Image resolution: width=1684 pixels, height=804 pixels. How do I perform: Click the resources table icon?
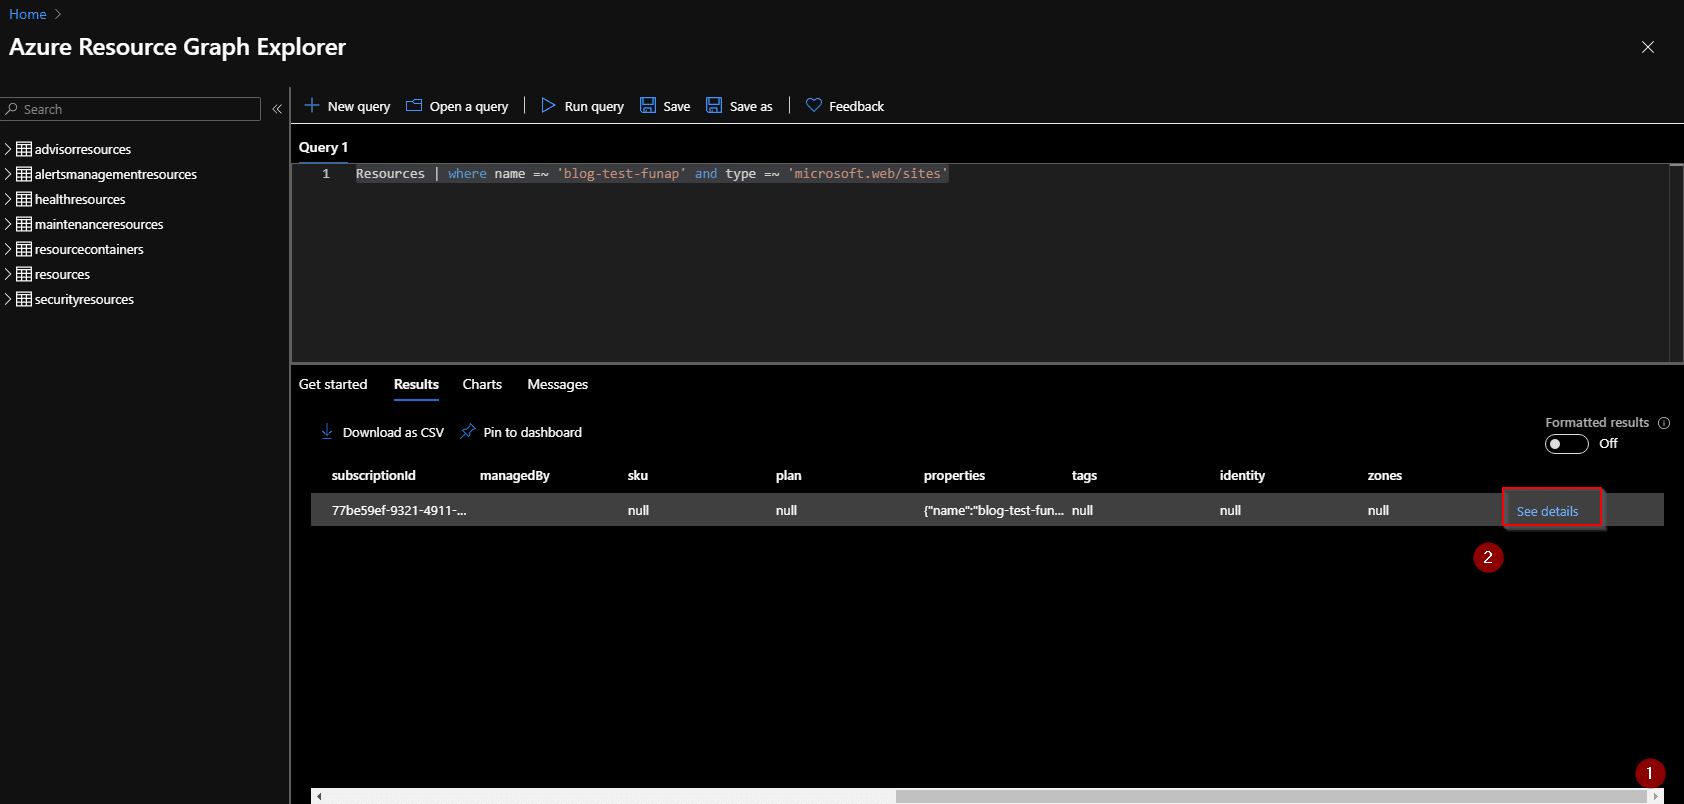(24, 274)
